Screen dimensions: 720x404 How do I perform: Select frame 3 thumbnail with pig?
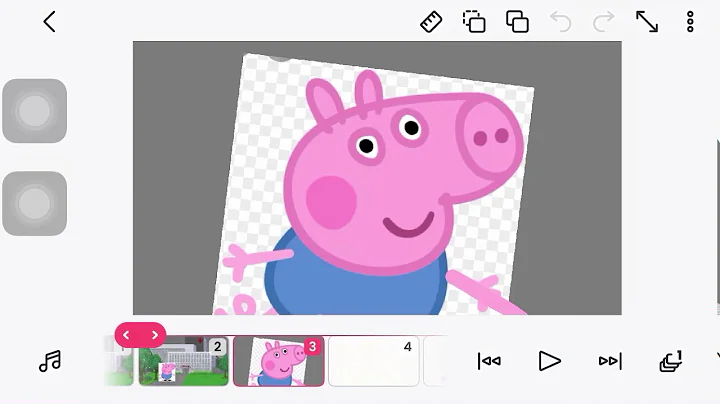tap(279, 361)
